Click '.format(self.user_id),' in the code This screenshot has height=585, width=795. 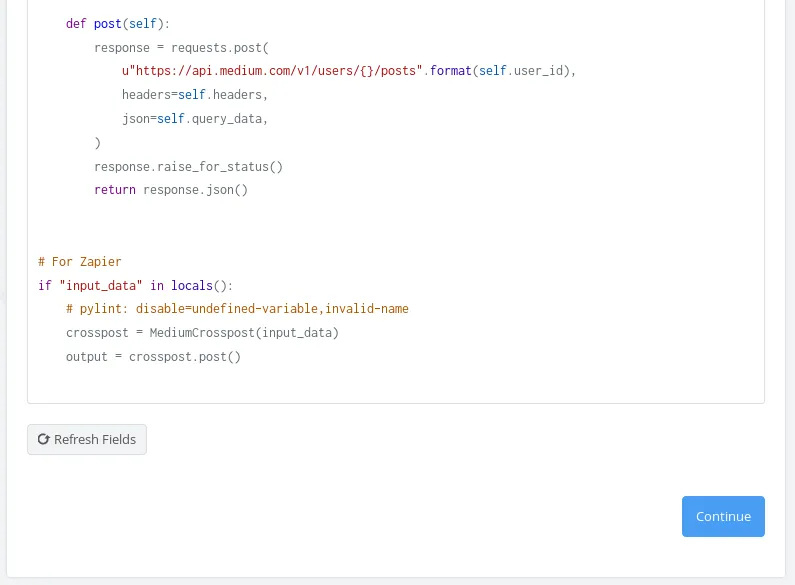click(500, 70)
